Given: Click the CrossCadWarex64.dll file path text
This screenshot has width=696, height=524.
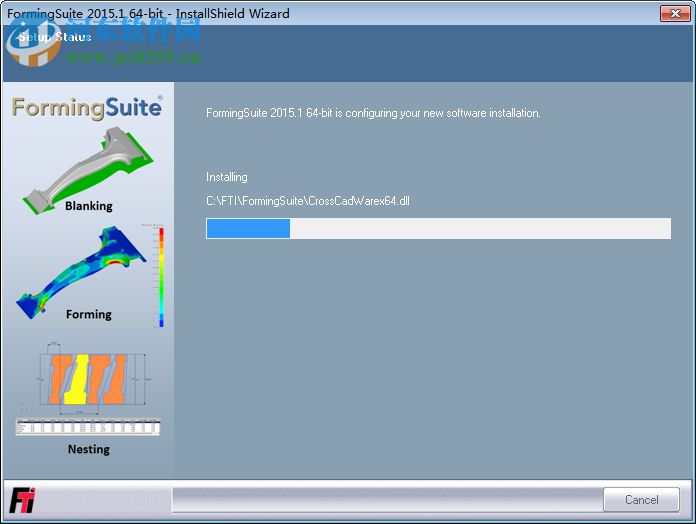Looking at the screenshot, I should (x=308, y=201).
